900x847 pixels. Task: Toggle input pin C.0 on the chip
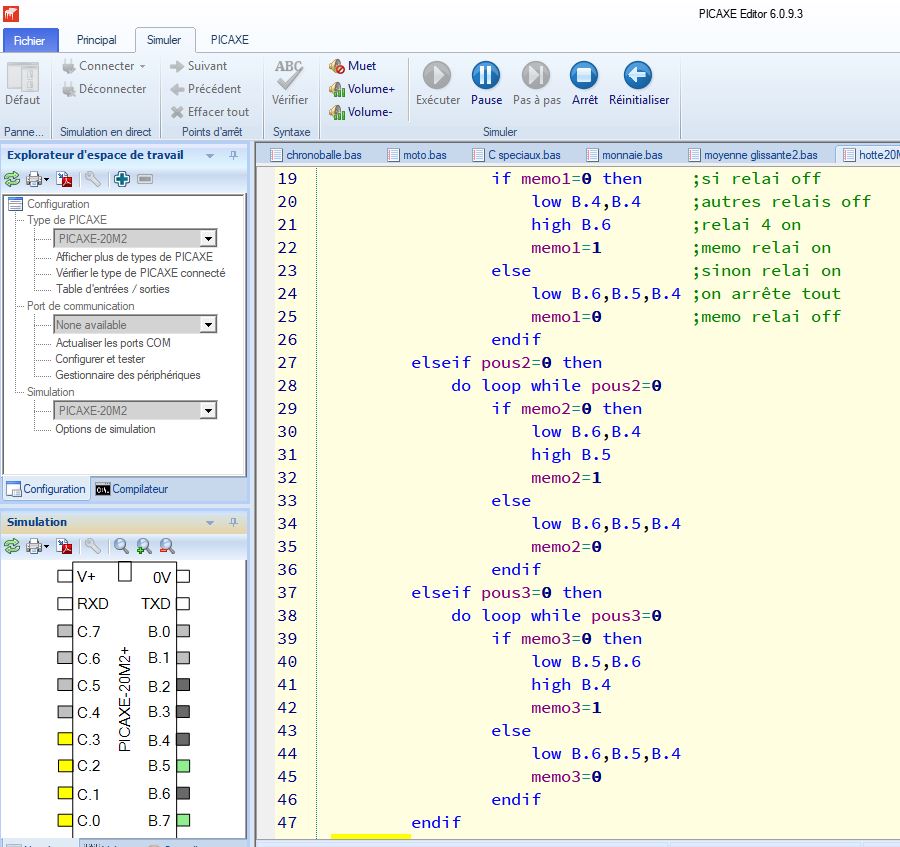(x=64, y=821)
